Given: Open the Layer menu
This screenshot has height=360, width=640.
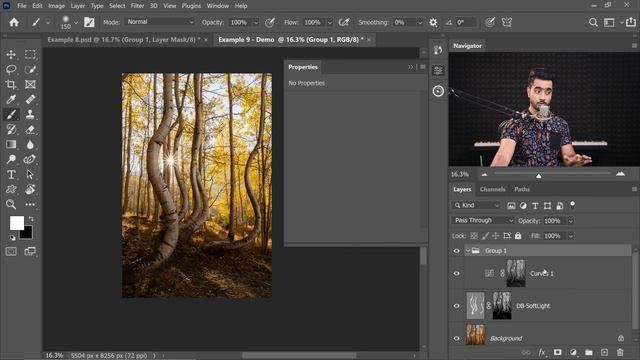Looking at the screenshot, I should (78, 6).
